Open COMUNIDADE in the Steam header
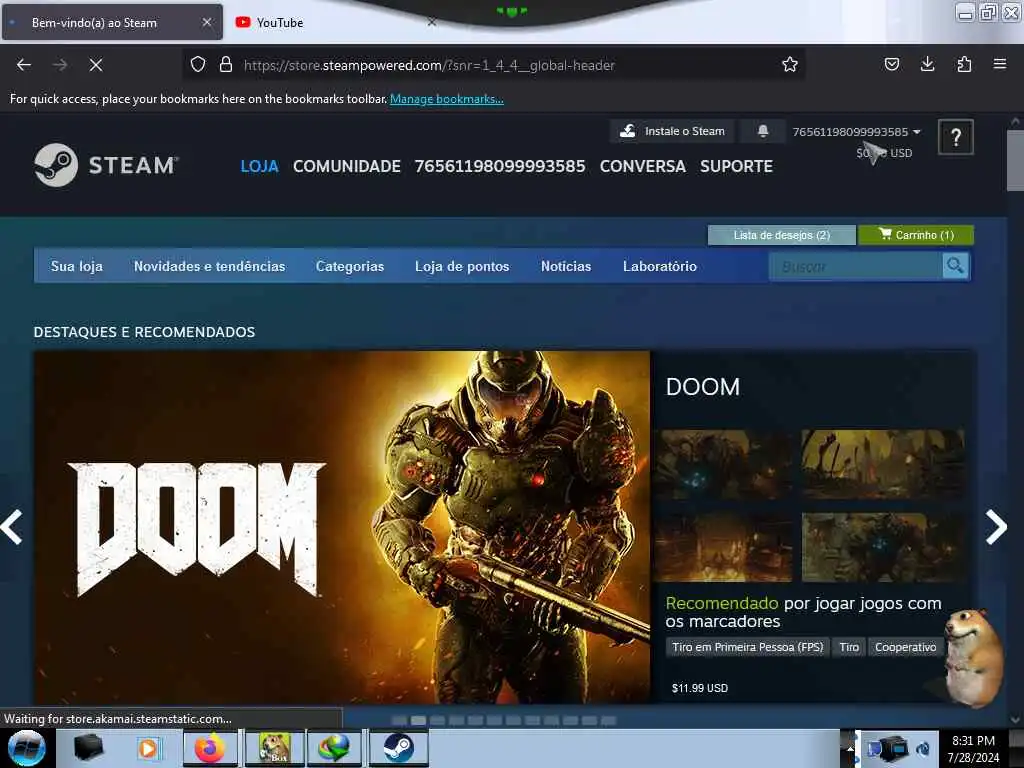Screen dimensions: 1024x768 click(347, 166)
